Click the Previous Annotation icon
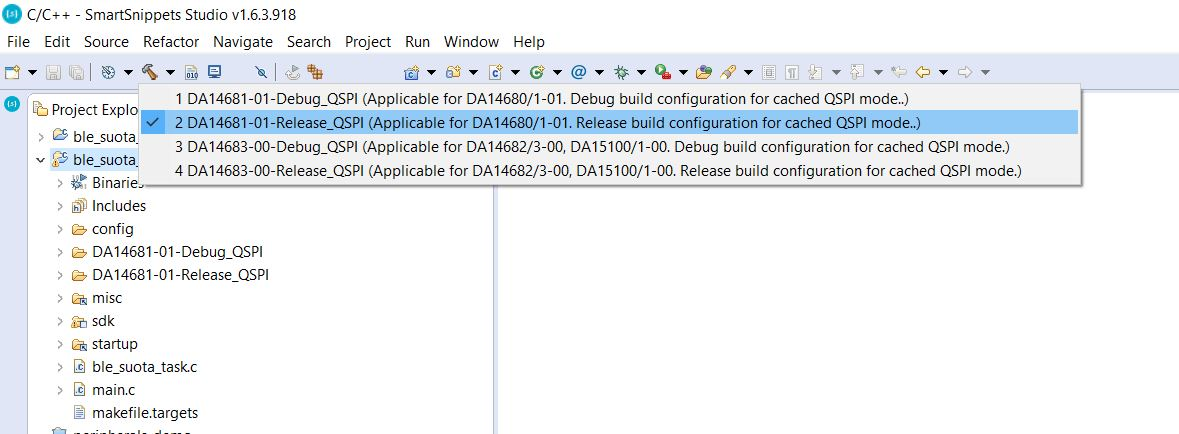This screenshot has height=434, width=1179. (x=857, y=72)
